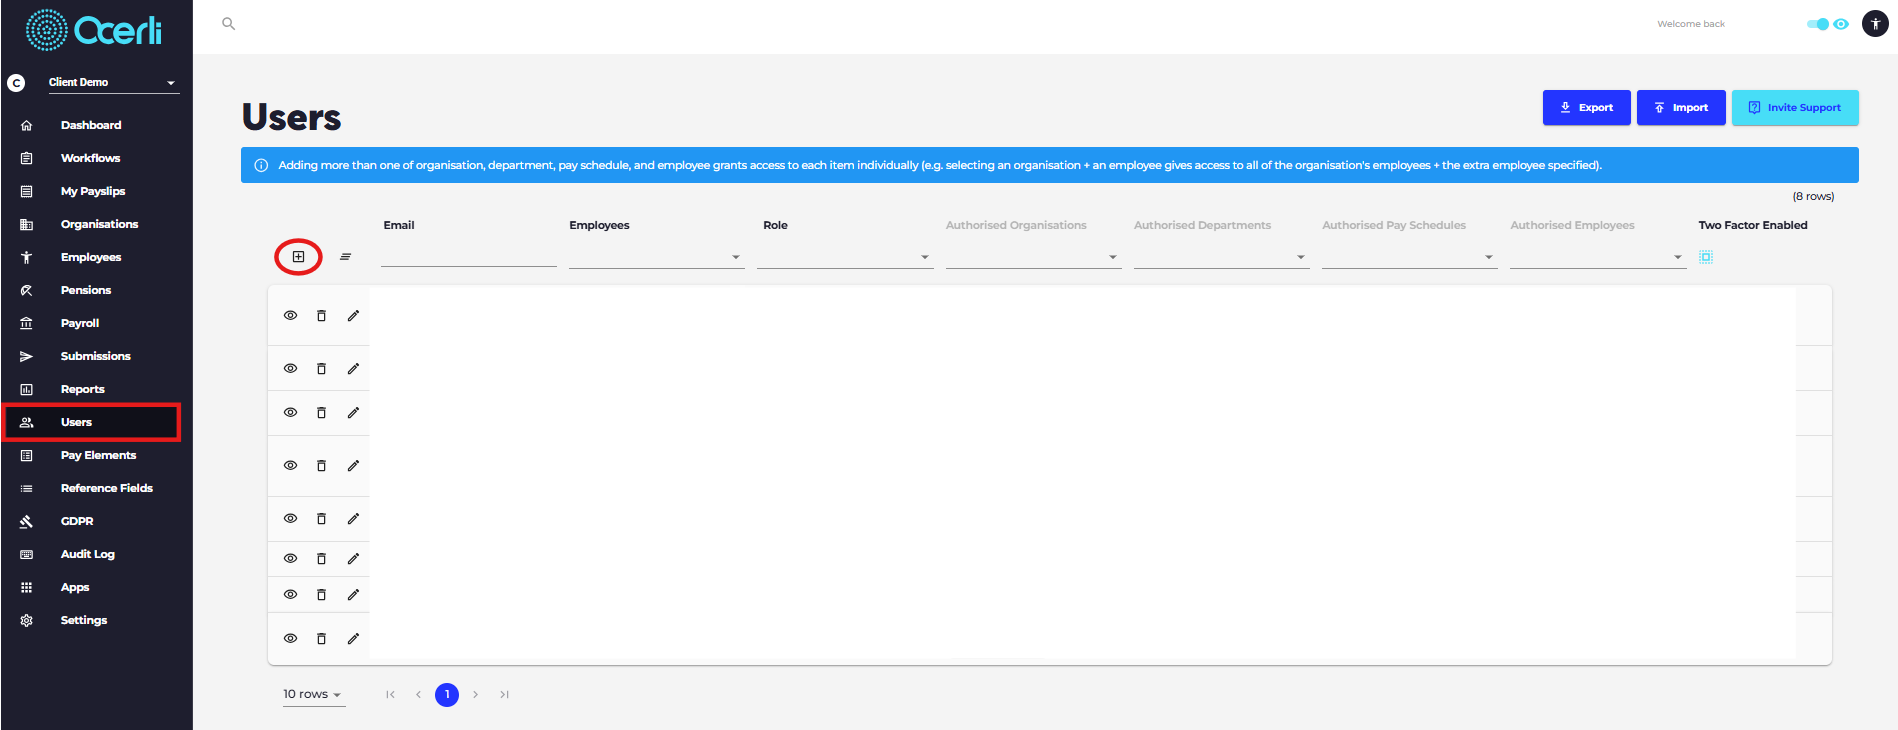Go to the next page arrow
The image size is (1898, 730).
[476, 694]
